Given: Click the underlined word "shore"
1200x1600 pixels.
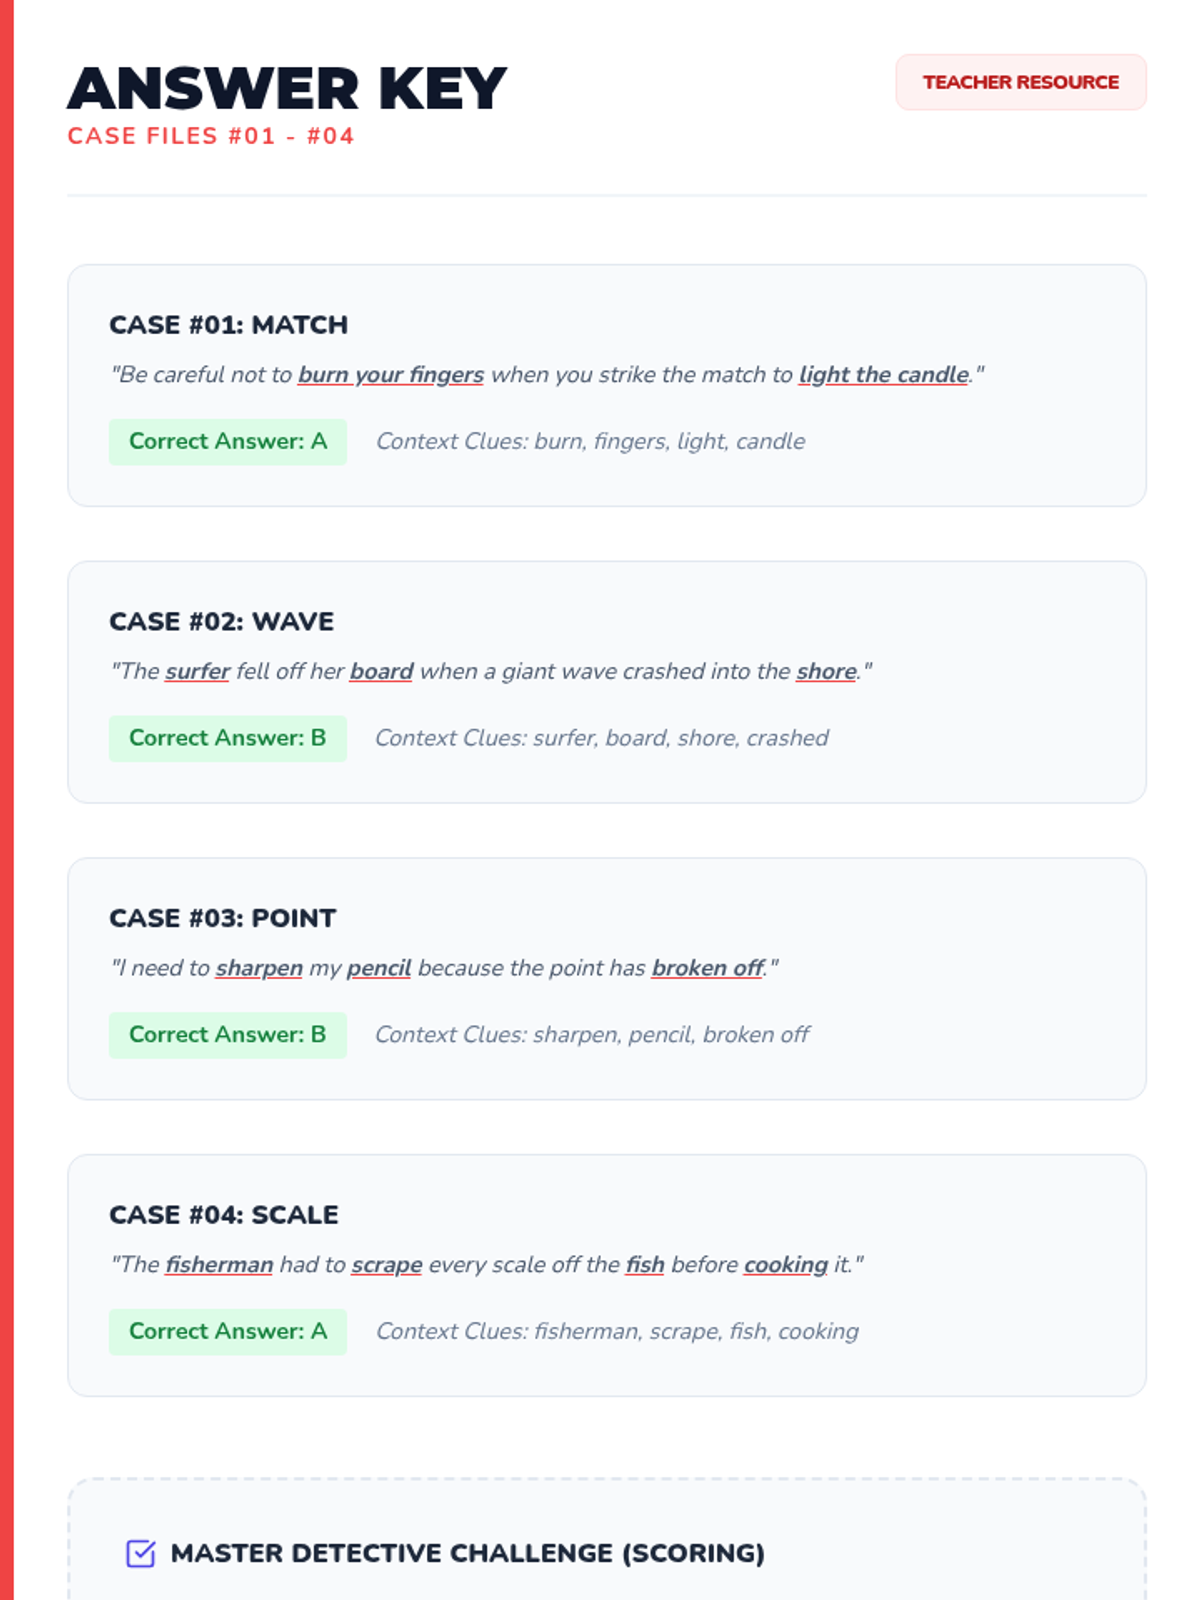Looking at the screenshot, I should (x=826, y=671).
